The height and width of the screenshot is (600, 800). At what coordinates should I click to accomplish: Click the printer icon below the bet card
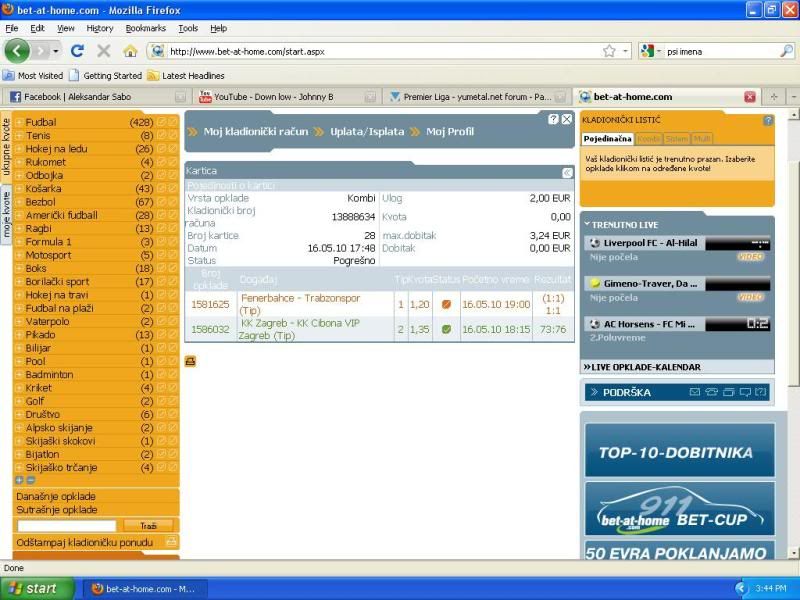point(190,360)
